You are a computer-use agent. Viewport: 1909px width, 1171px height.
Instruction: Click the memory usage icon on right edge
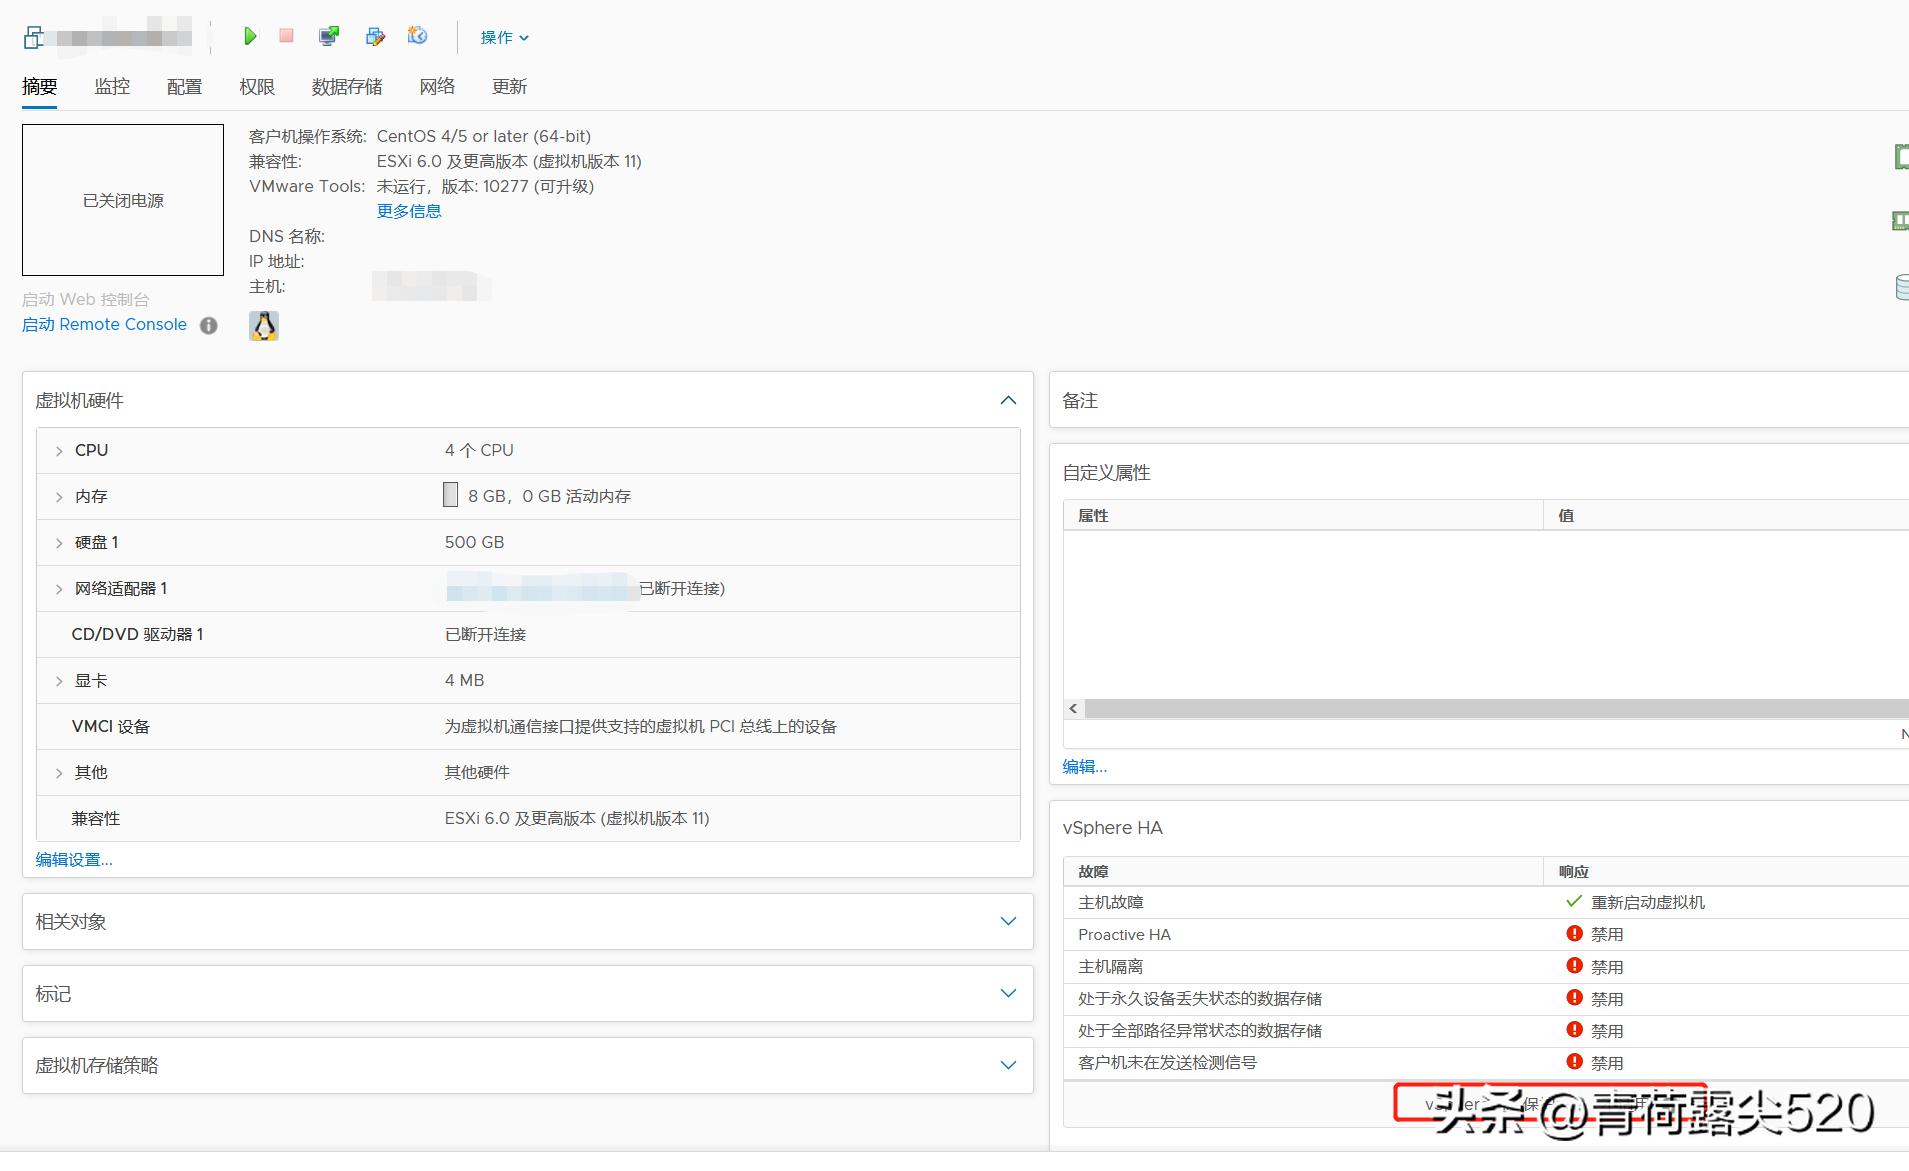(1899, 219)
